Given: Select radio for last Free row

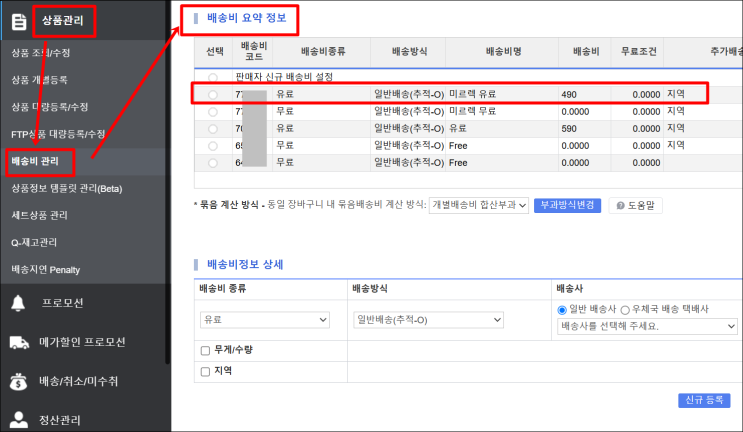Looking at the screenshot, I should pos(213,162).
